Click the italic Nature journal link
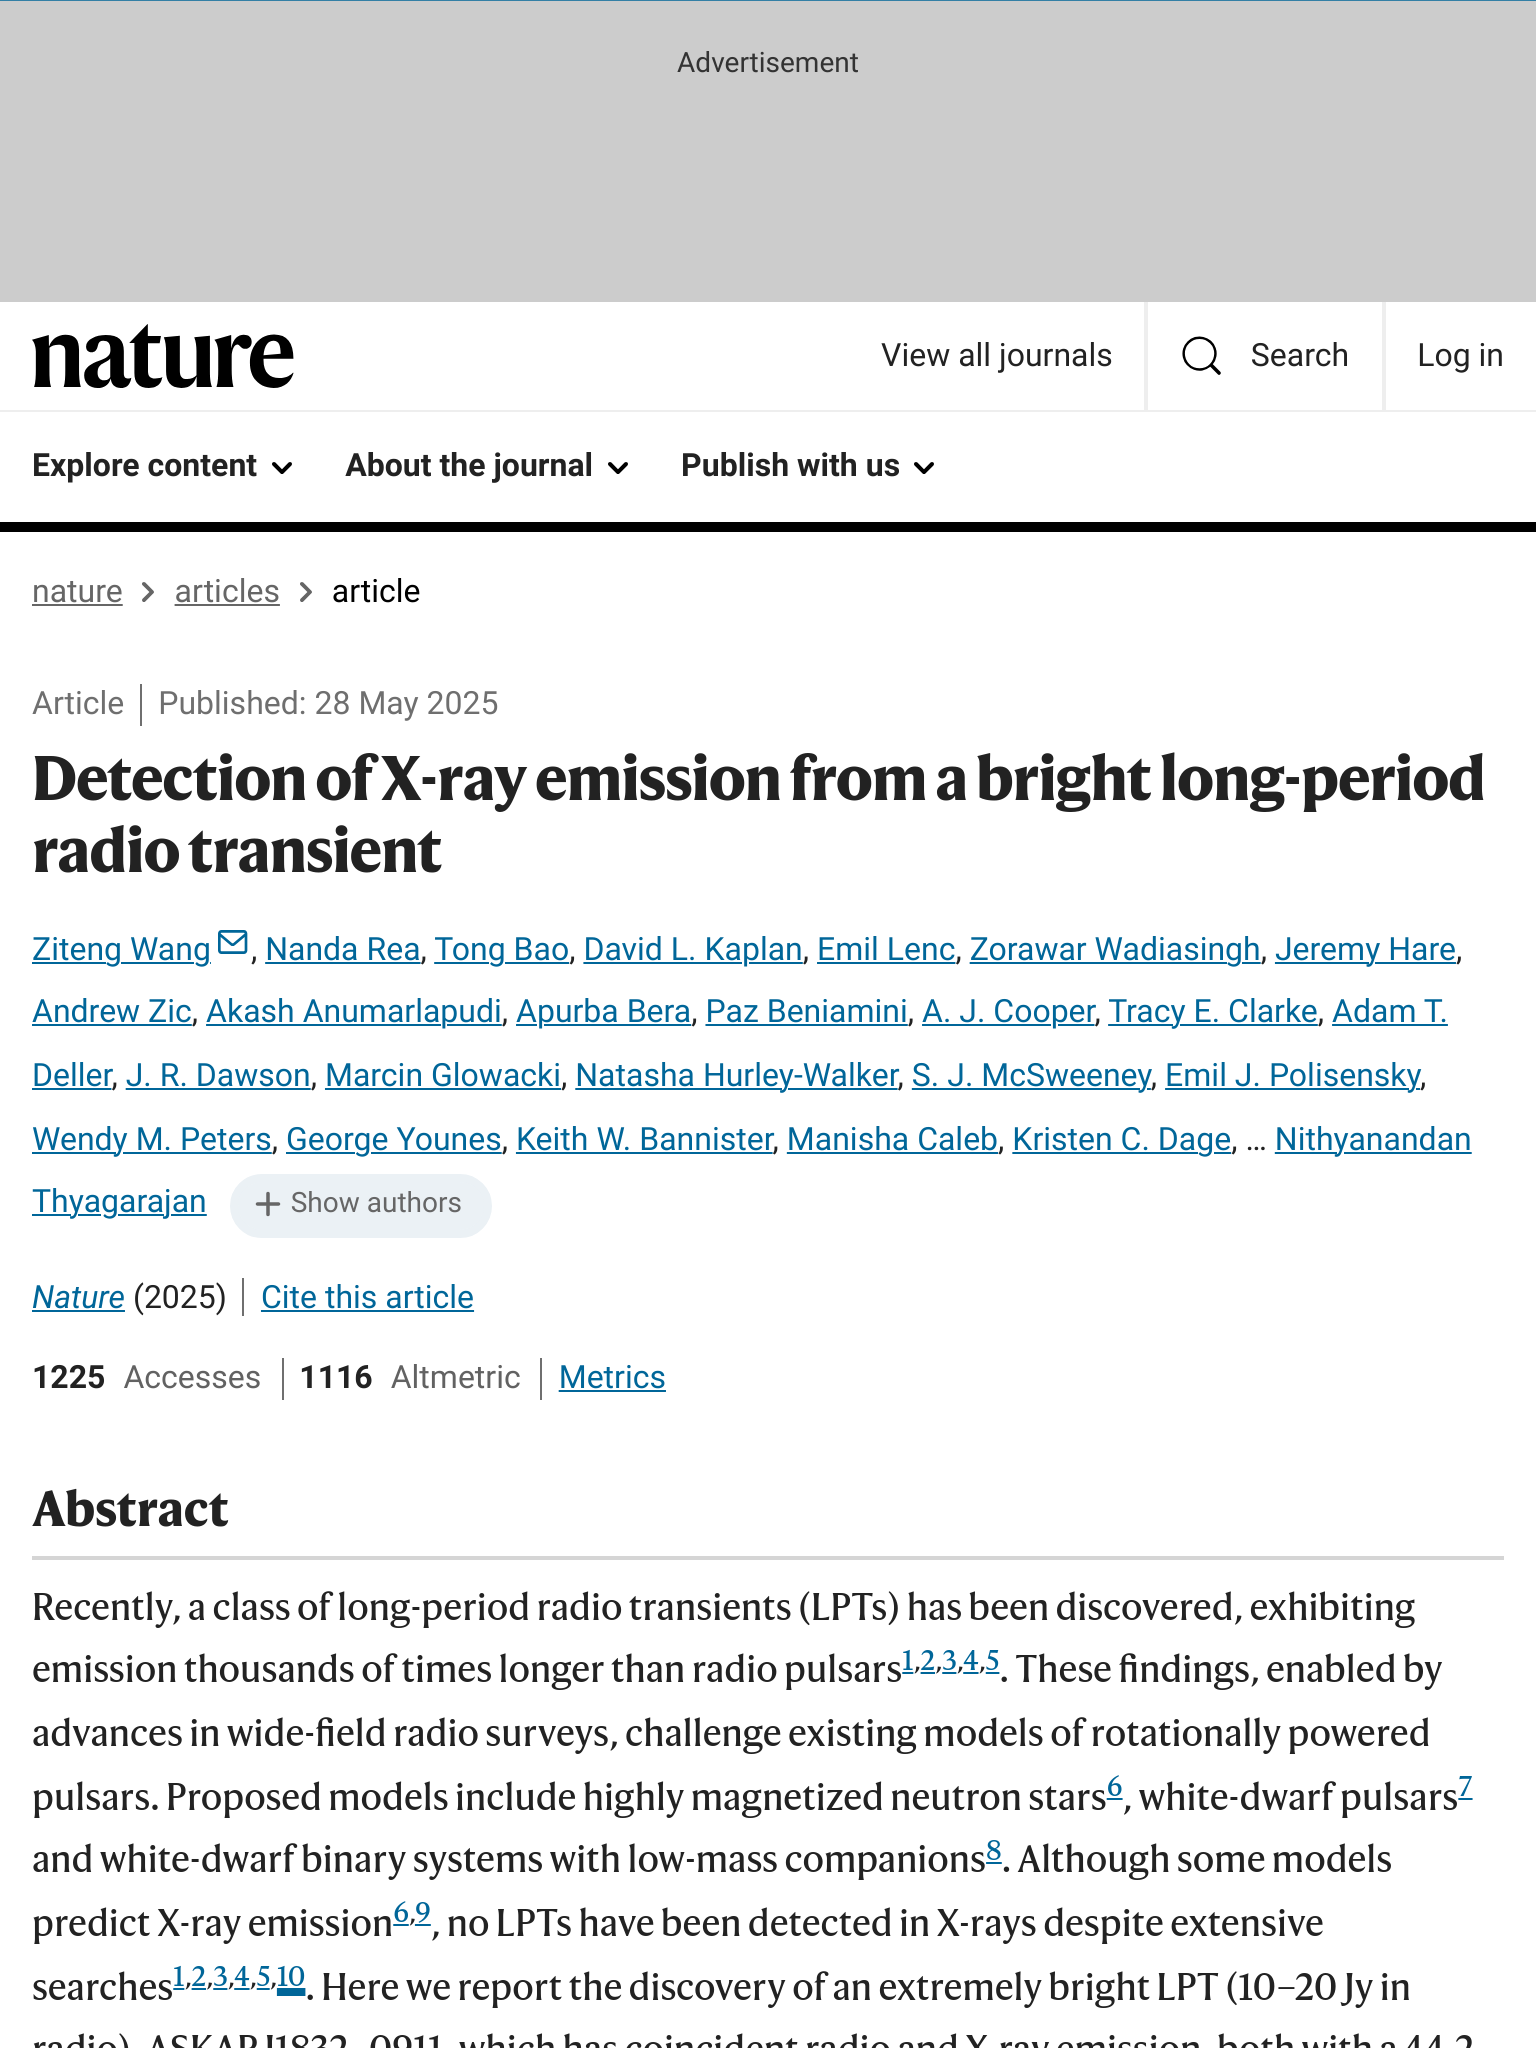1536x2048 pixels. click(x=78, y=1297)
